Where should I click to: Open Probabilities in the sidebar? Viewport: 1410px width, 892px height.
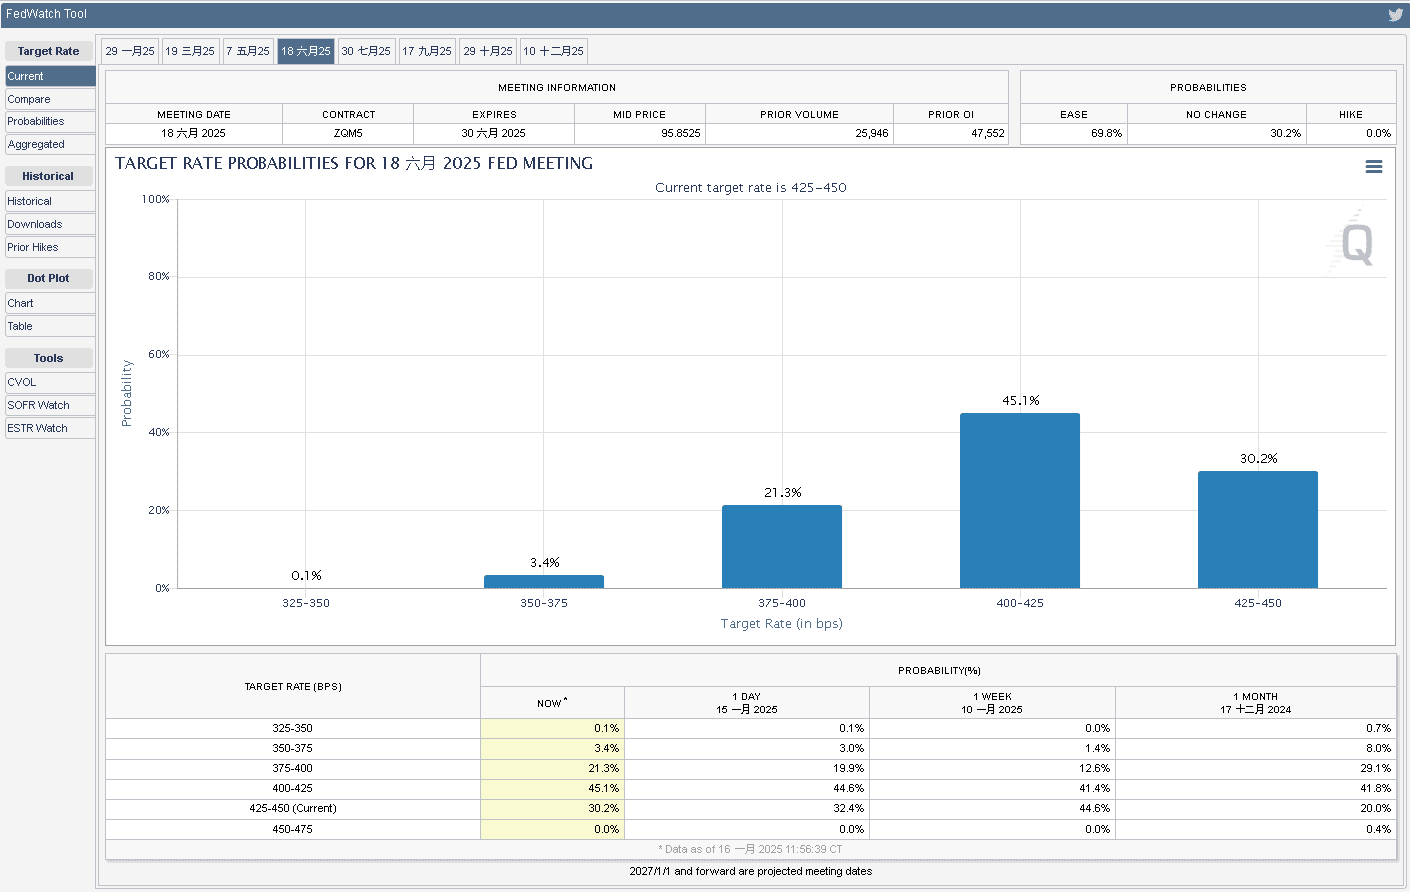pyautogui.click(x=50, y=121)
